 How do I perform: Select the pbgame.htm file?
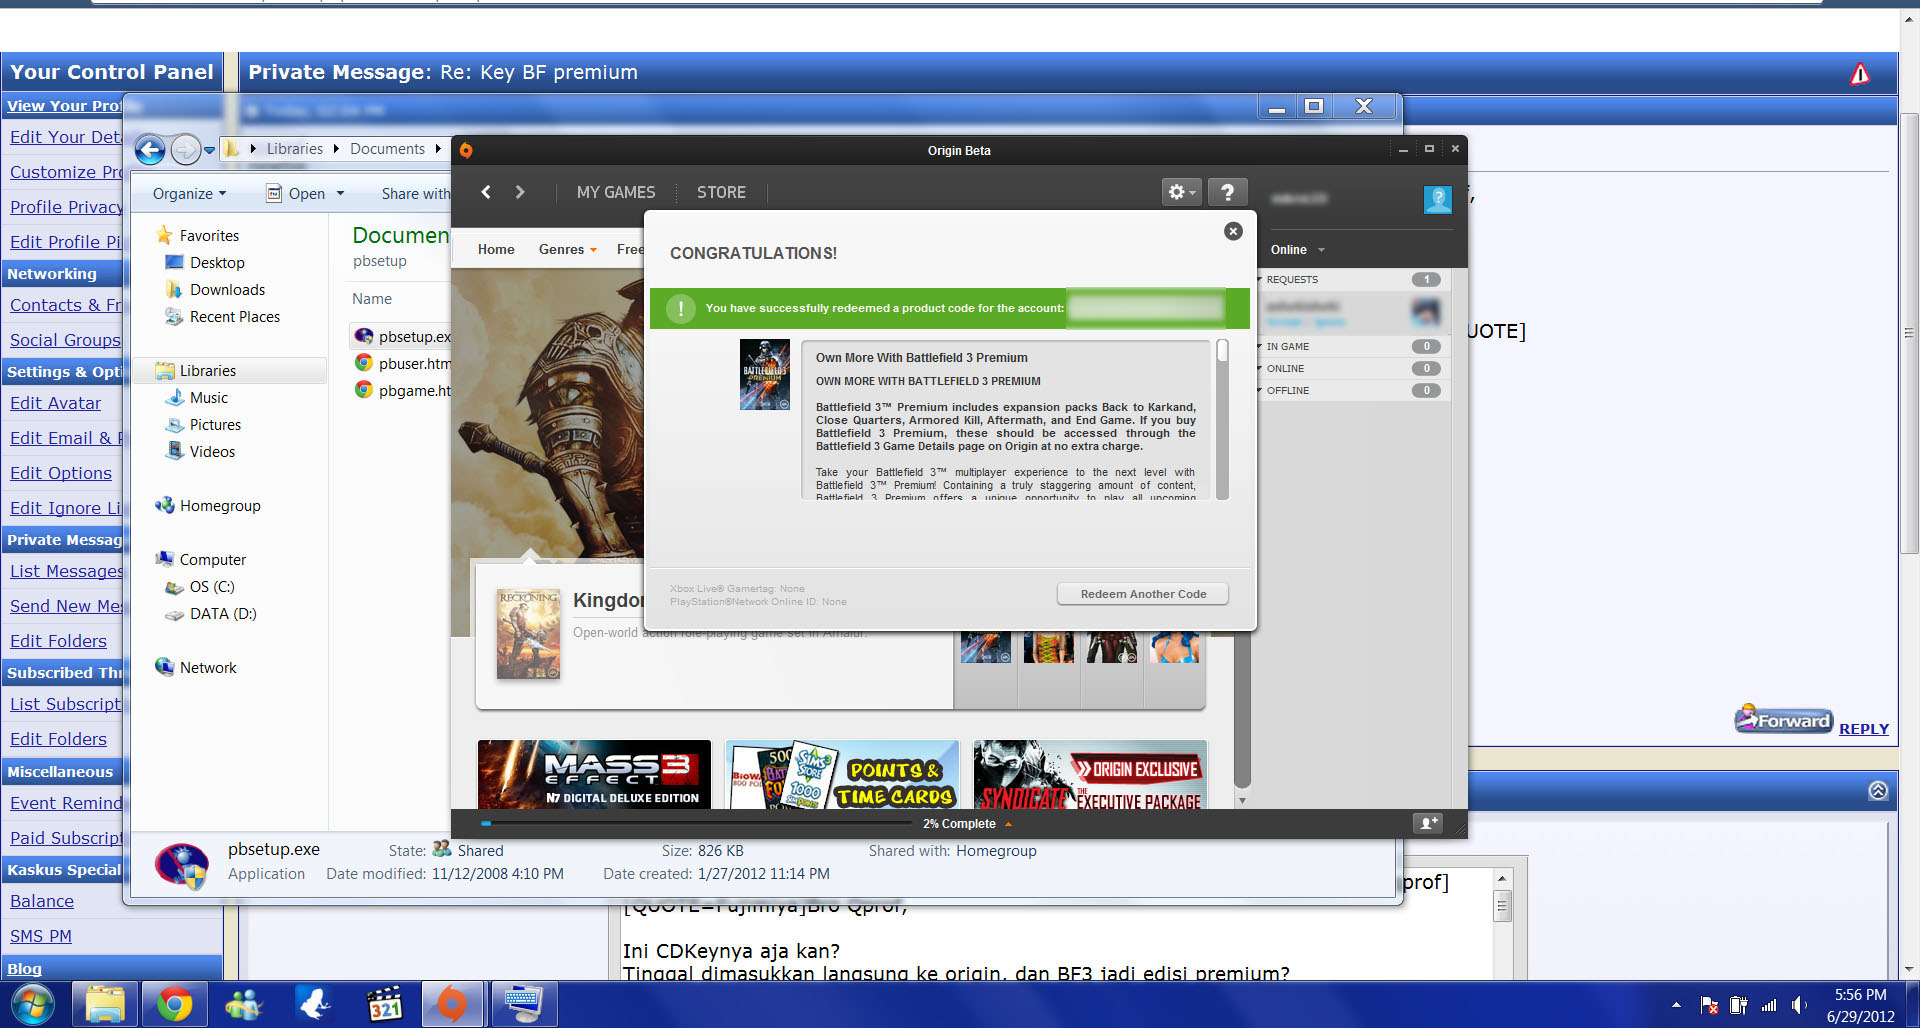(x=404, y=391)
